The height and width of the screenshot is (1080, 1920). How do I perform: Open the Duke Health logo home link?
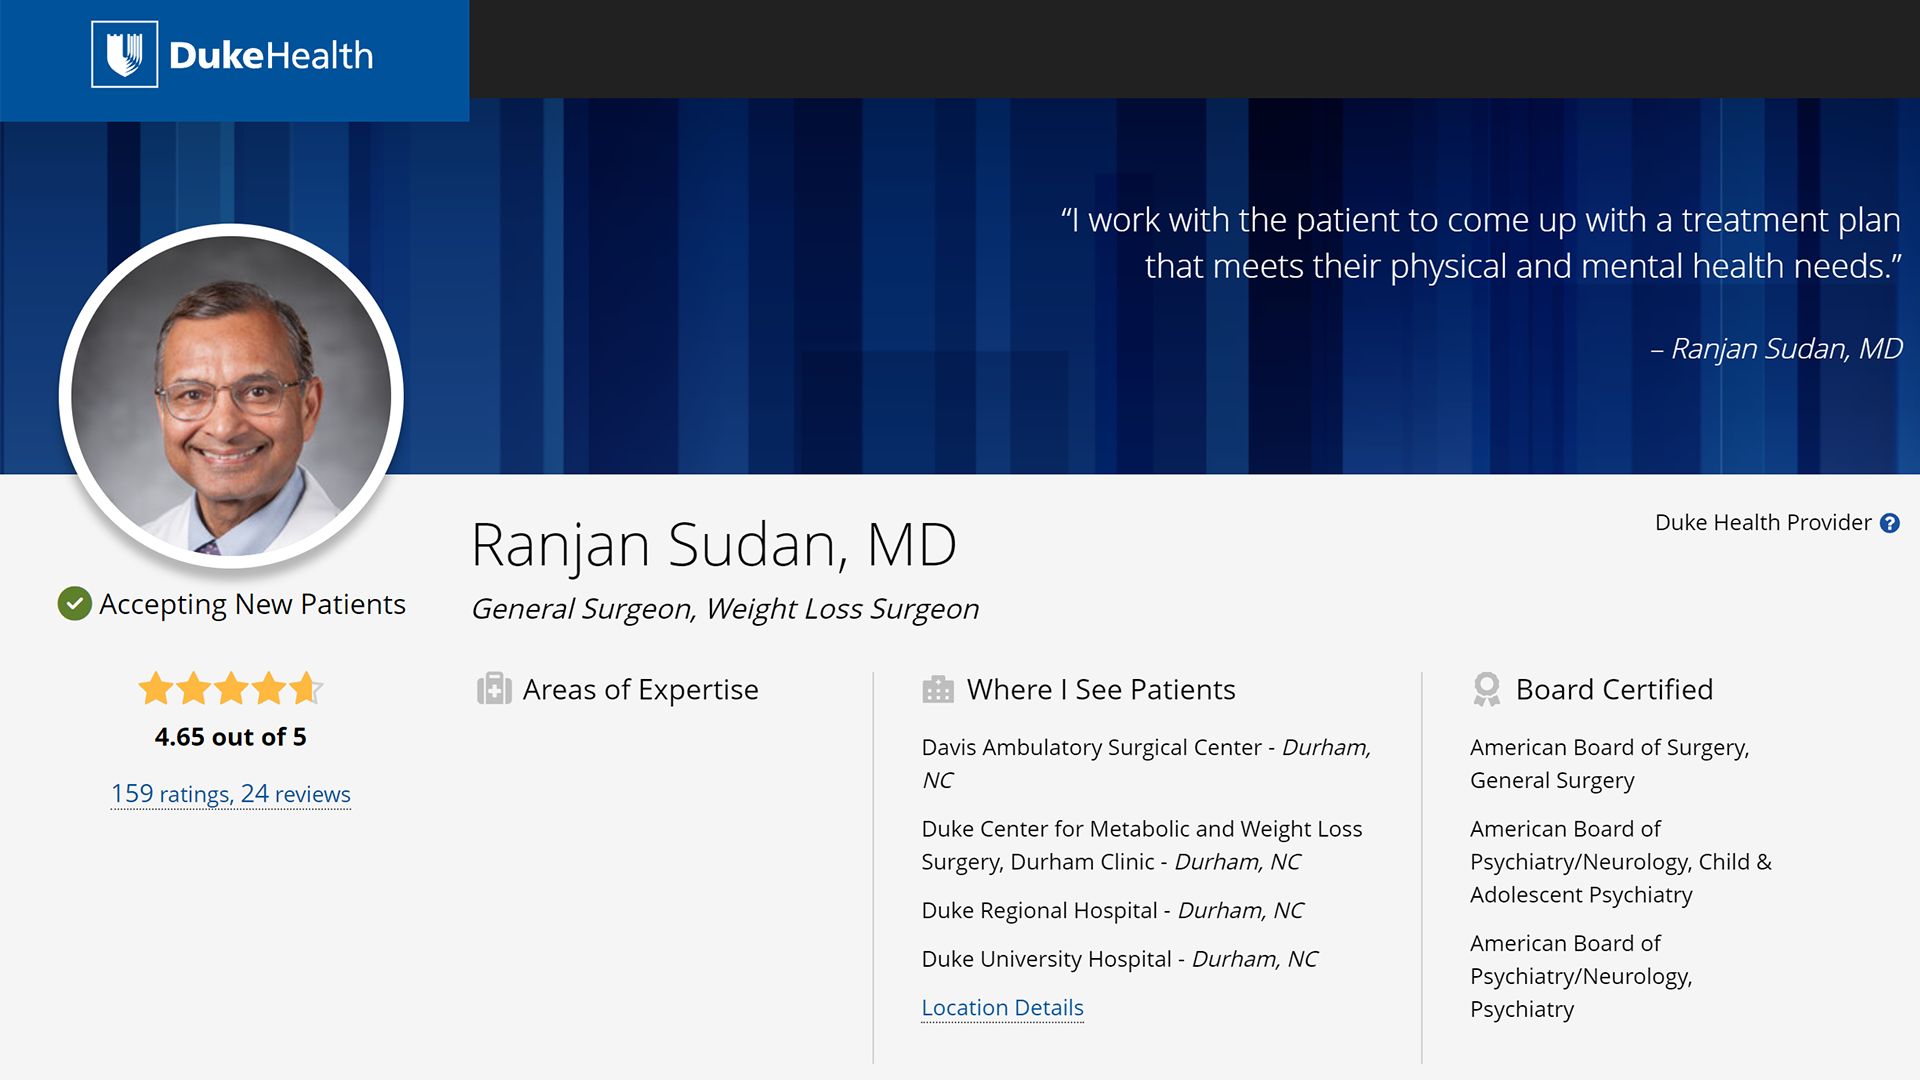[232, 55]
